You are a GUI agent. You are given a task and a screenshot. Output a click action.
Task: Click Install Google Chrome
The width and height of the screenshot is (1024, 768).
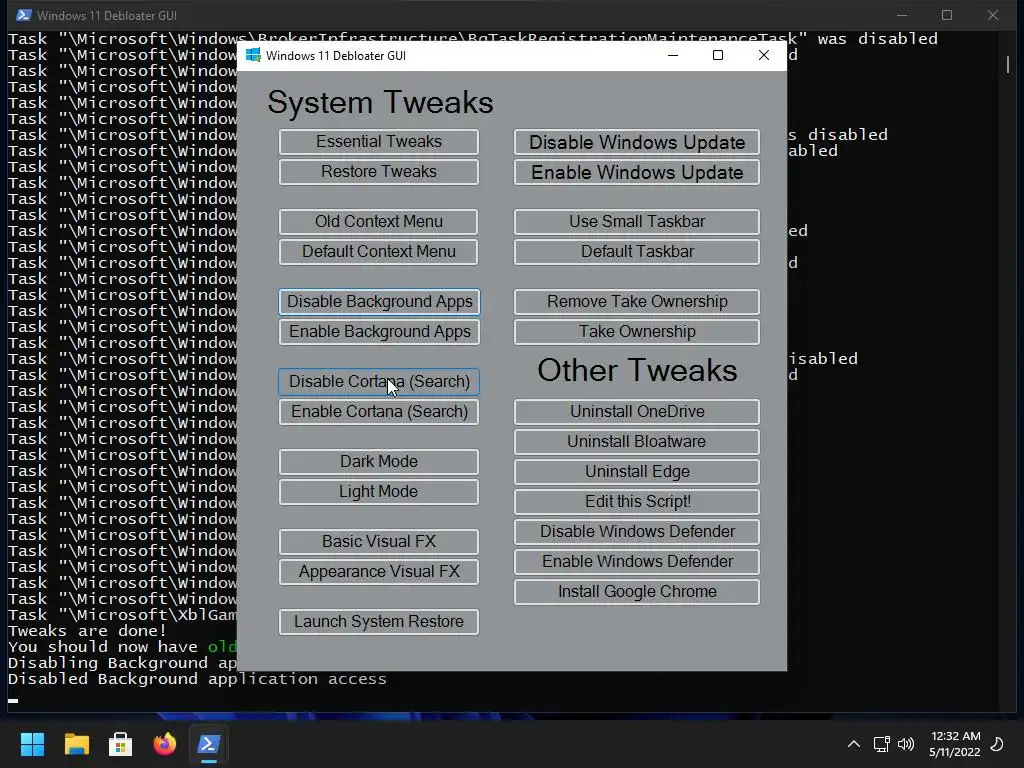[637, 592]
